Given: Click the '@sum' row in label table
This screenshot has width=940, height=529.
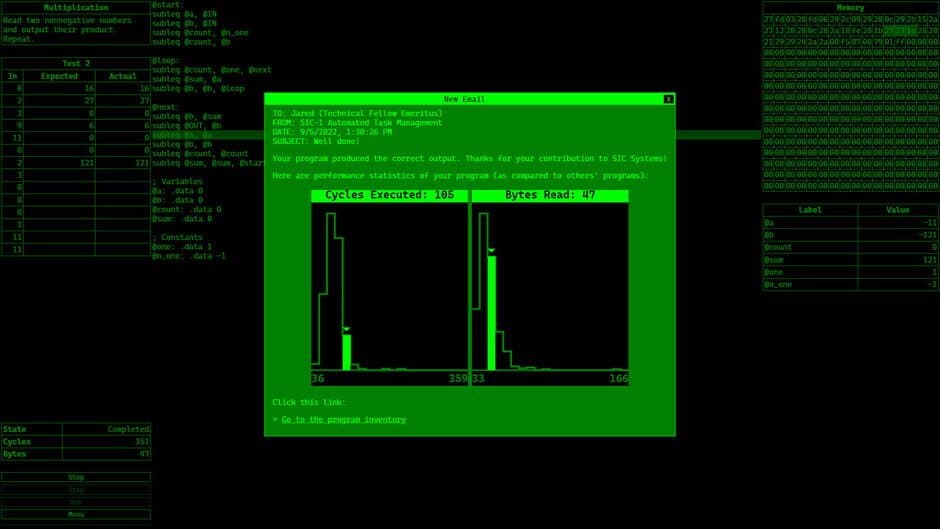Looking at the screenshot, I should (x=850, y=260).
